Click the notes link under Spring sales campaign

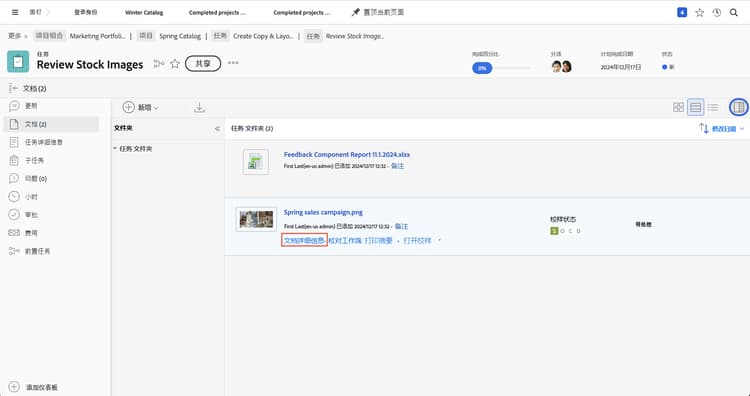click(401, 226)
